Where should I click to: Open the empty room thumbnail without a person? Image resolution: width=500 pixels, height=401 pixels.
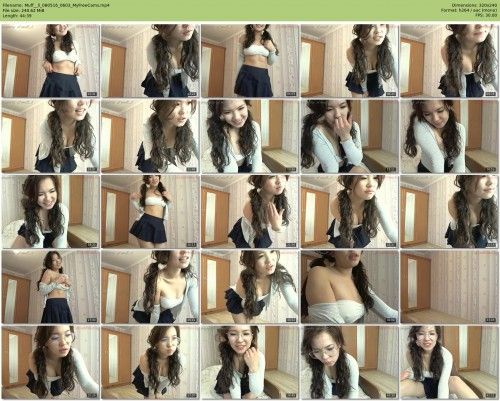449,287
